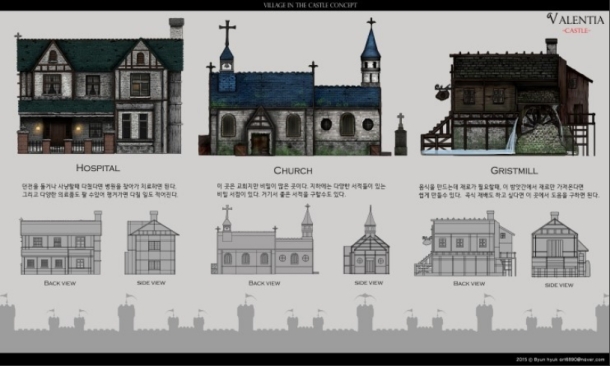Screen dimensions: 610x366
Task: Click the Korean description under Church
Action: 301,191
